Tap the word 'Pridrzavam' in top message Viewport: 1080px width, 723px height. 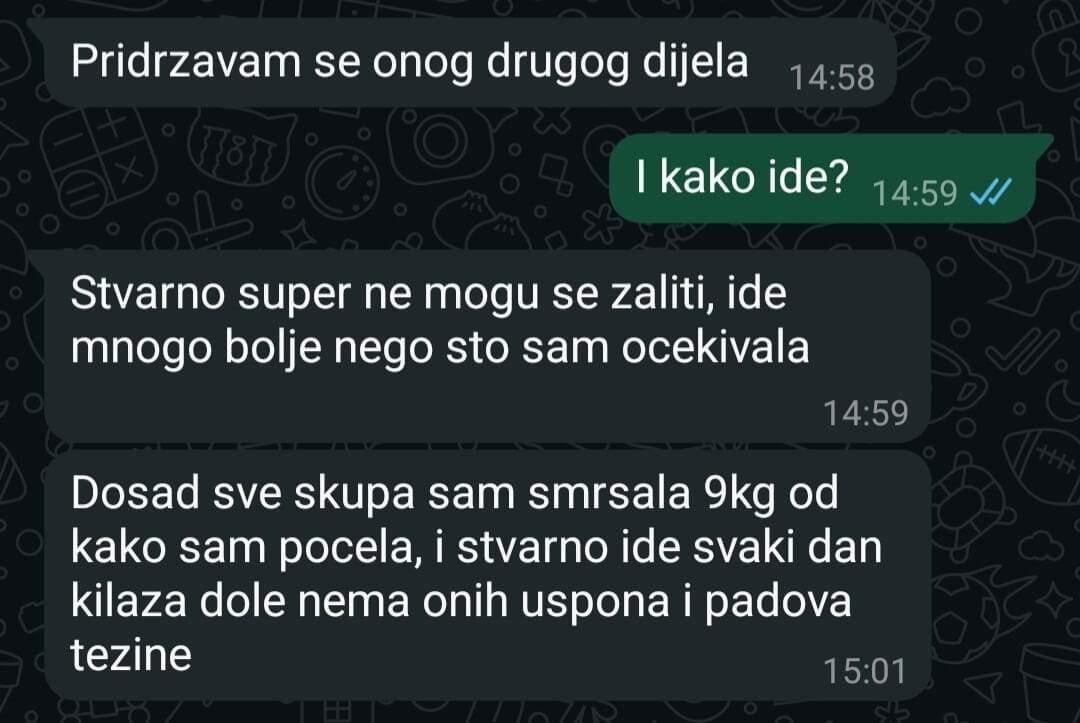coord(186,62)
